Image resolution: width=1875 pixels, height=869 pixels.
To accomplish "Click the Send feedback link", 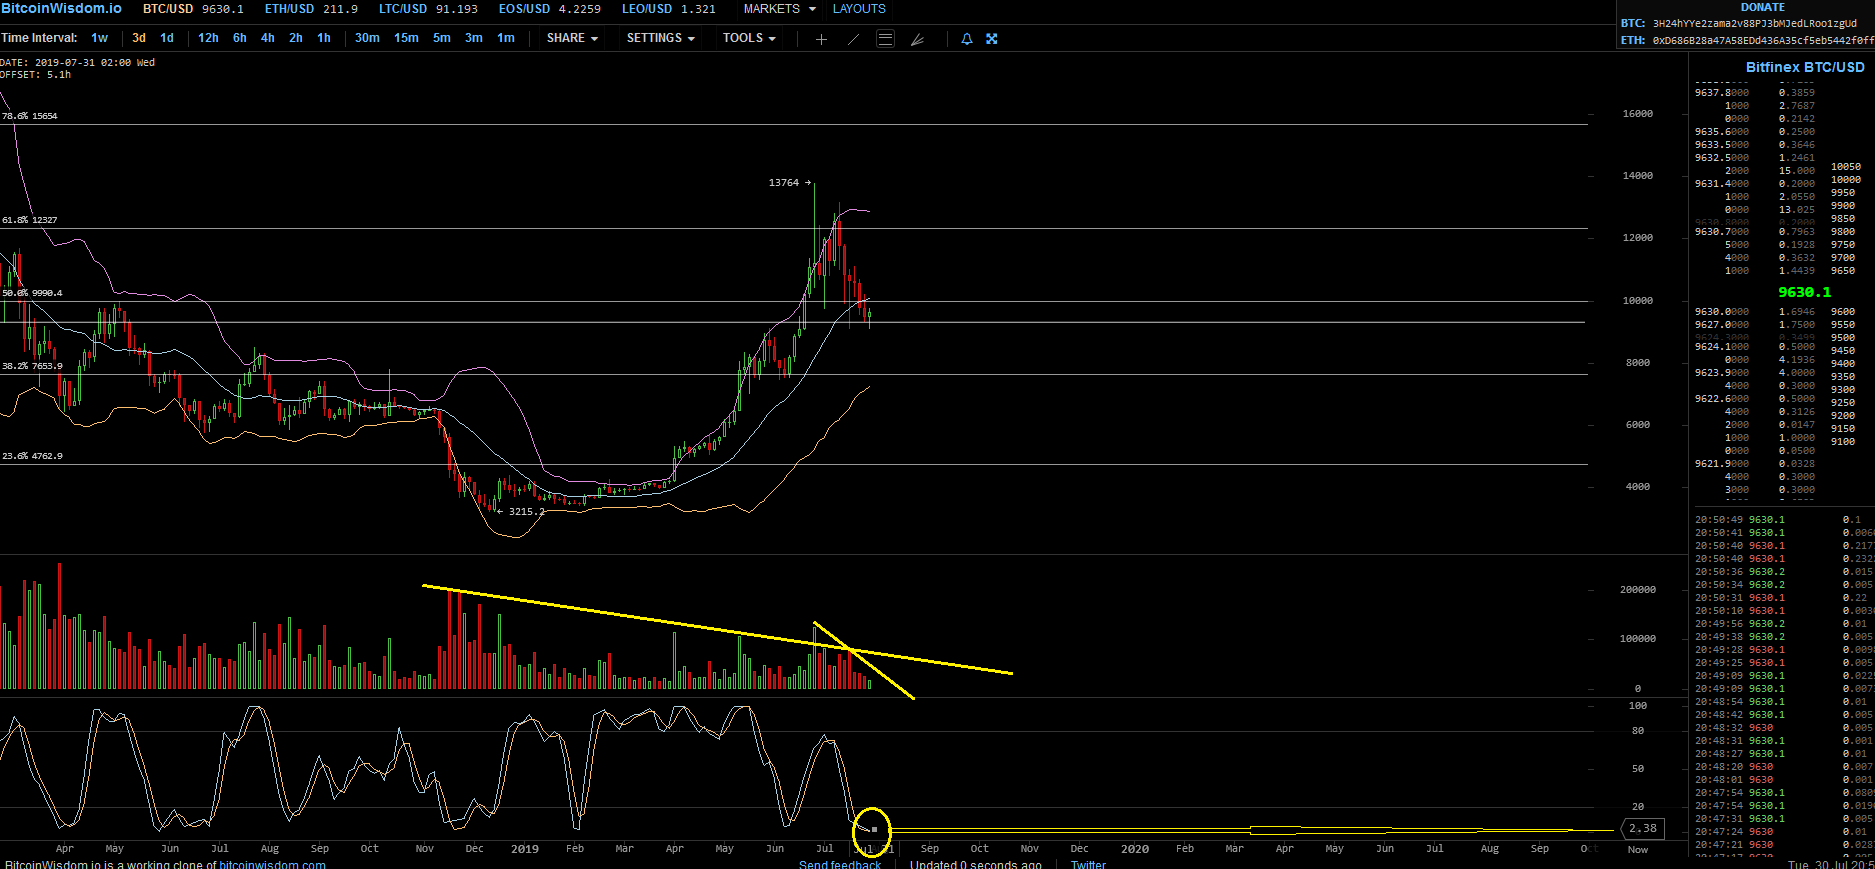I will (840, 864).
